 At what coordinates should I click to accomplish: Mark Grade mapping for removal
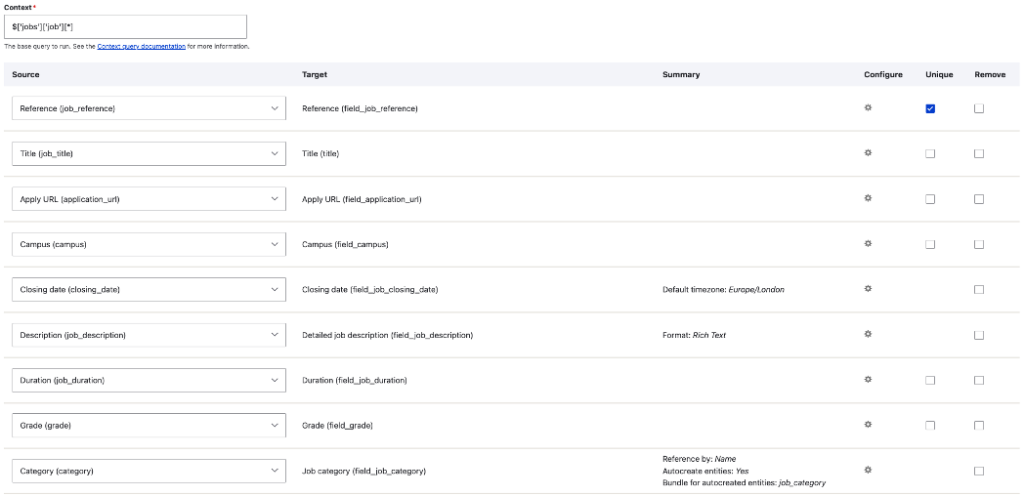979,426
